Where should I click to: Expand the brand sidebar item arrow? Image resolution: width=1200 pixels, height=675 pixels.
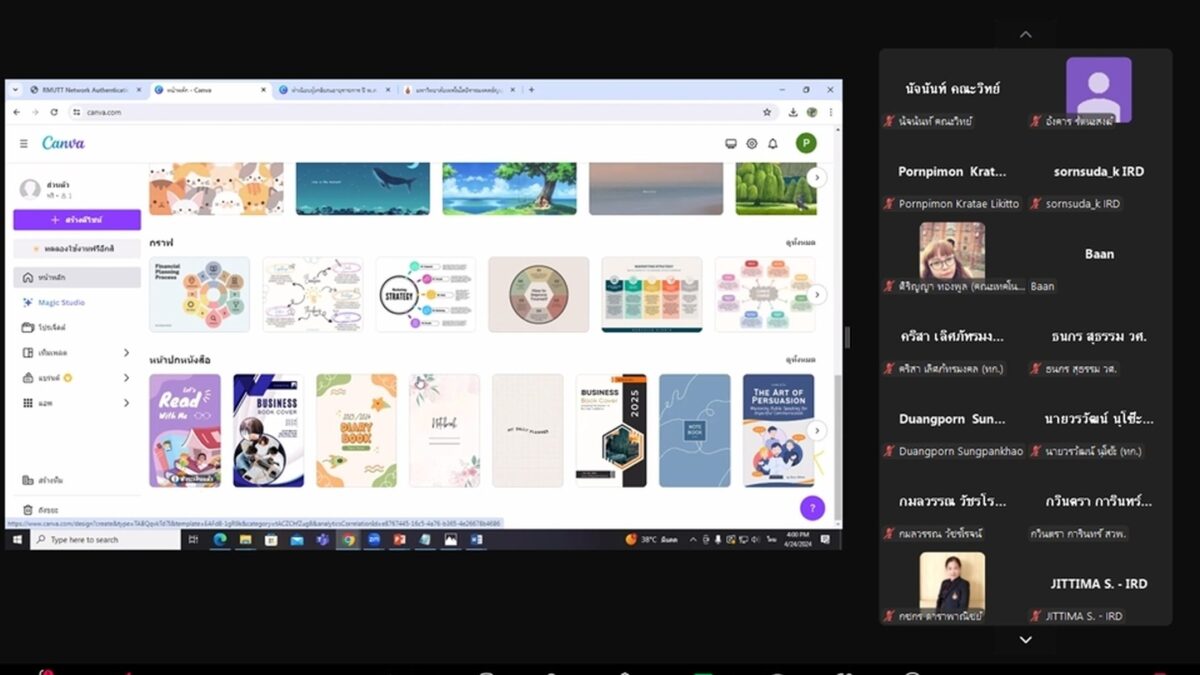(x=126, y=378)
